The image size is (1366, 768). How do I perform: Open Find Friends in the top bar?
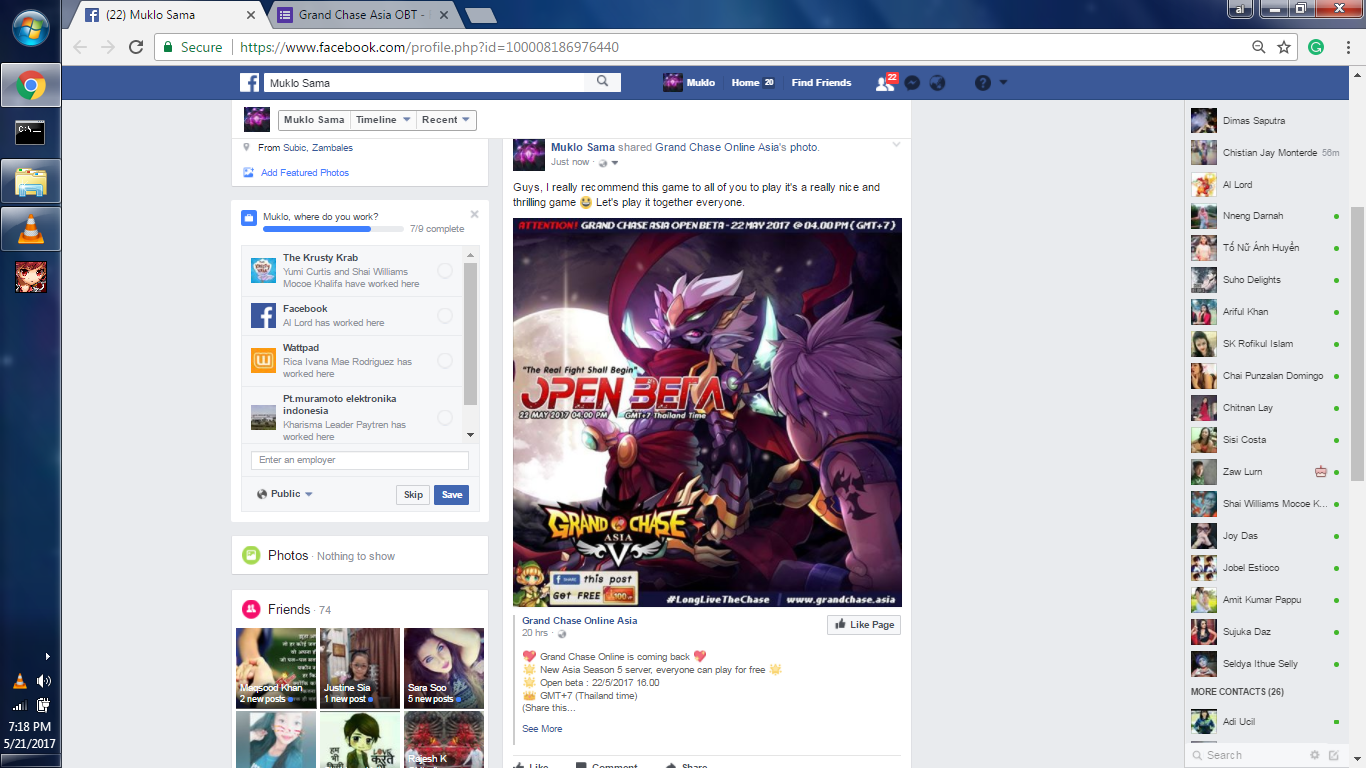pos(822,83)
